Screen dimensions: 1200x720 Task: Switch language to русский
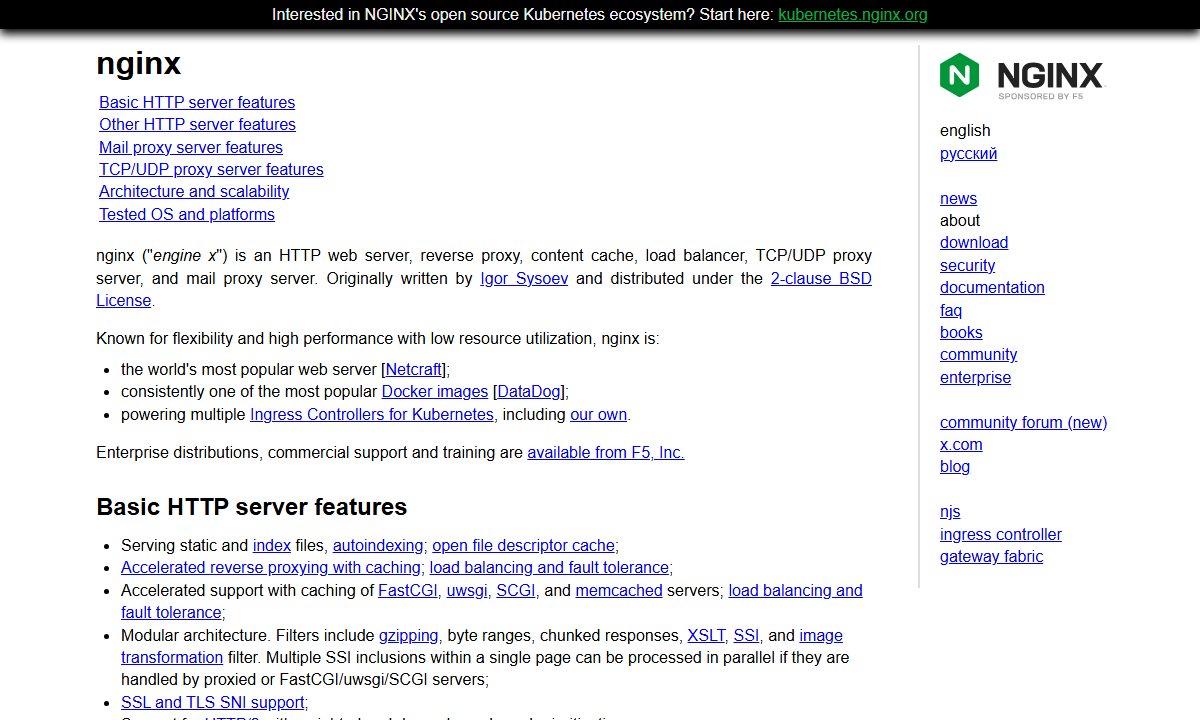point(968,153)
